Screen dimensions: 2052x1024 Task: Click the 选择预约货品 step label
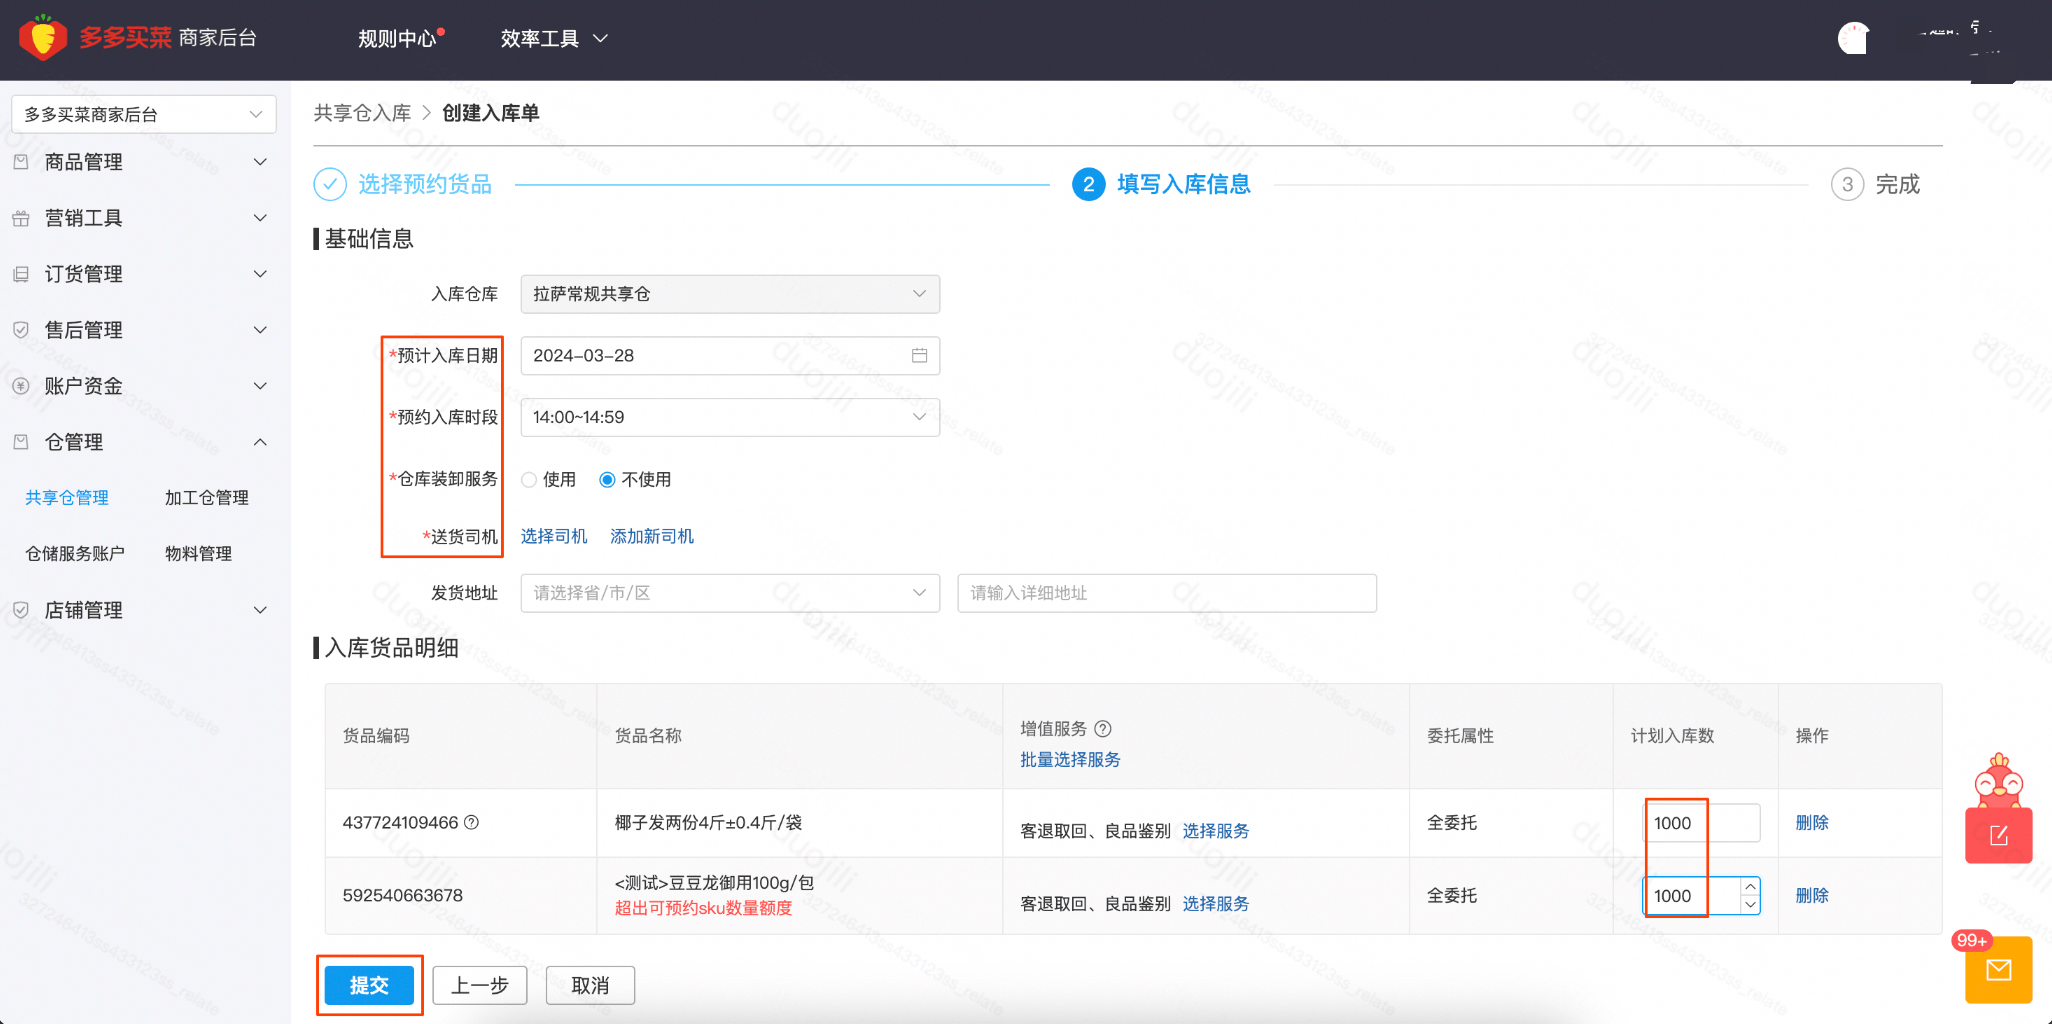pos(425,184)
